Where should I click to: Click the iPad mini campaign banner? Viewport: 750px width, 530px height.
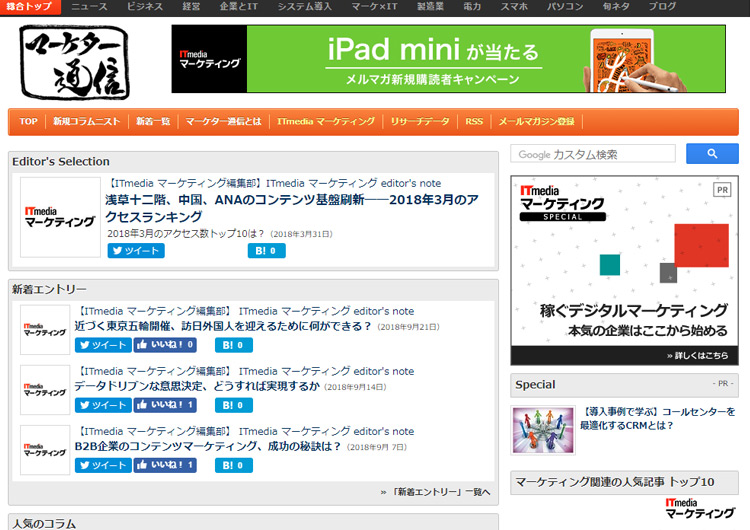coord(449,59)
